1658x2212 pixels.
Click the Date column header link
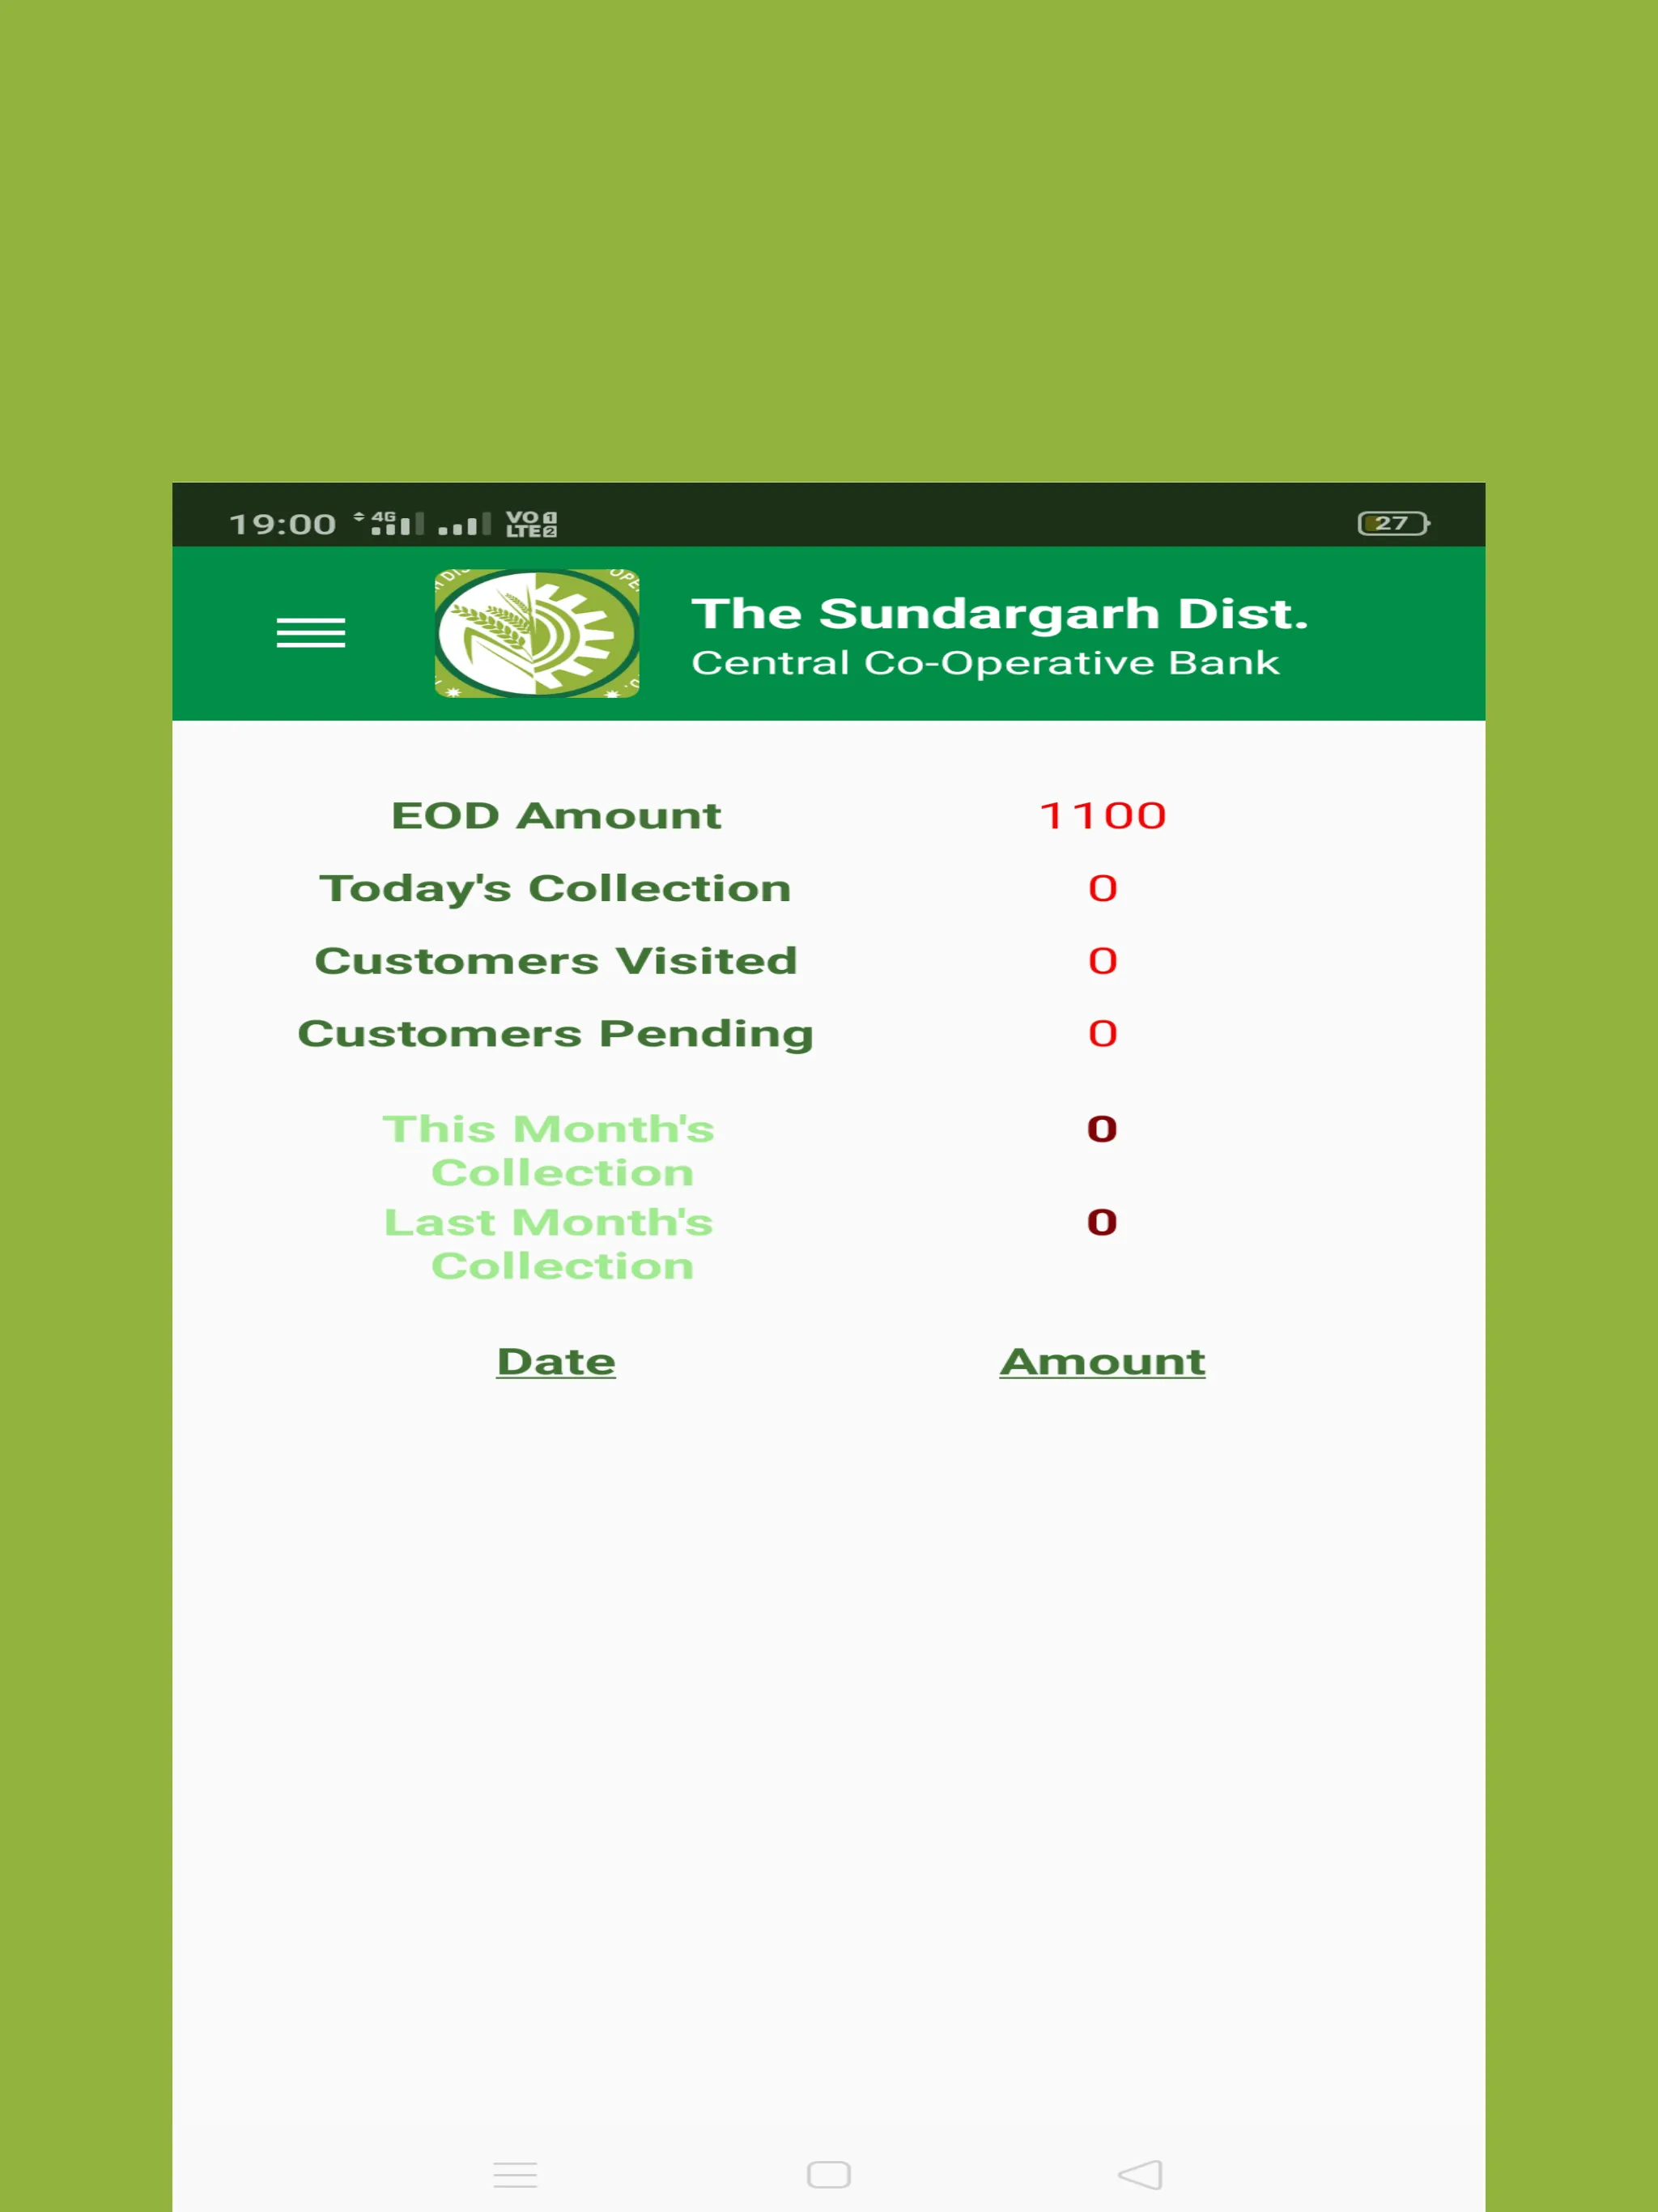click(554, 1359)
